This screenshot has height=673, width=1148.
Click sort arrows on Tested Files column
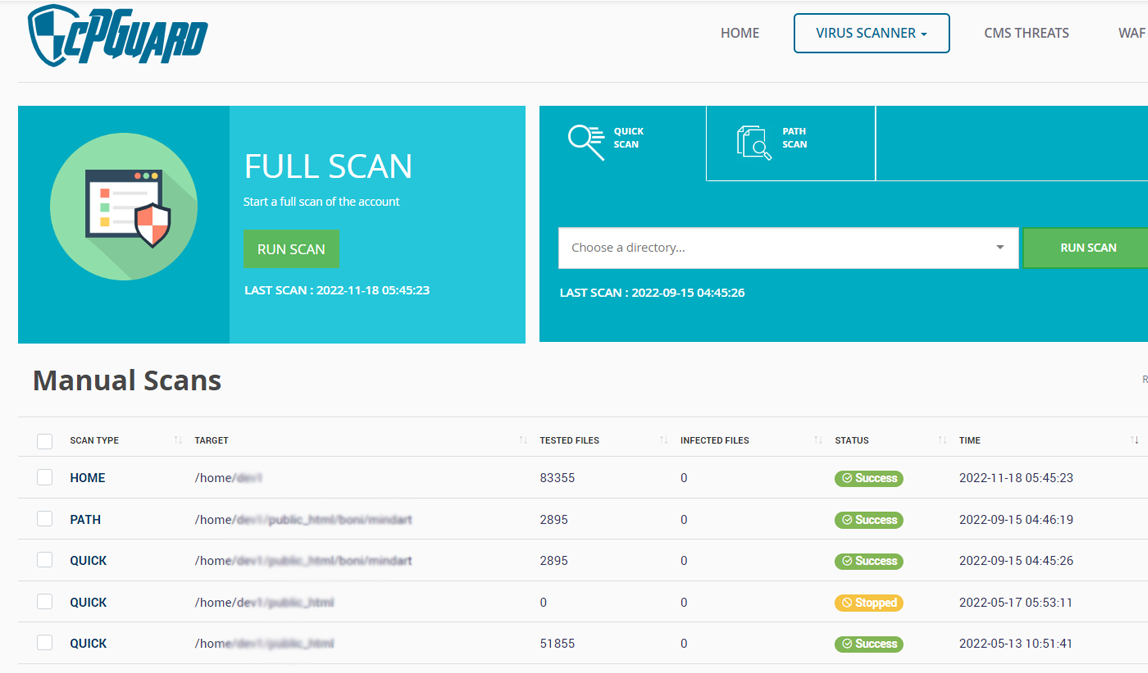coord(663,440)
